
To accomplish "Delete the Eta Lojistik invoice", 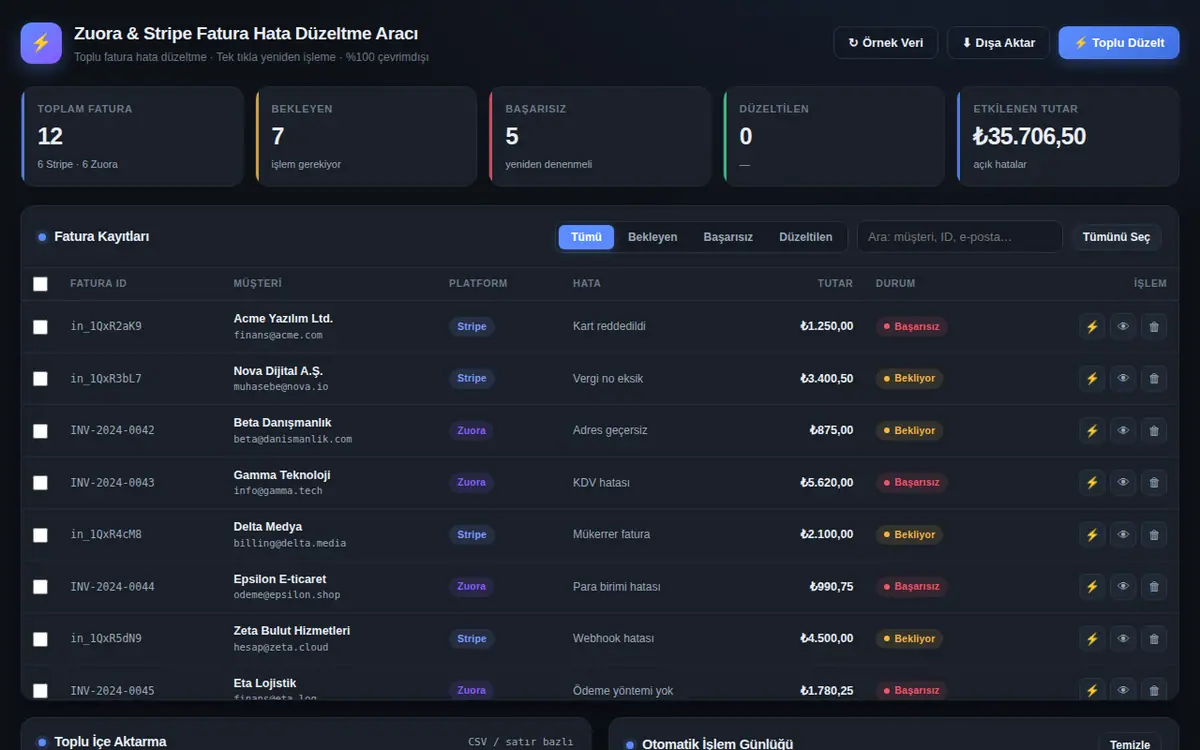I will pos(1154,690).
